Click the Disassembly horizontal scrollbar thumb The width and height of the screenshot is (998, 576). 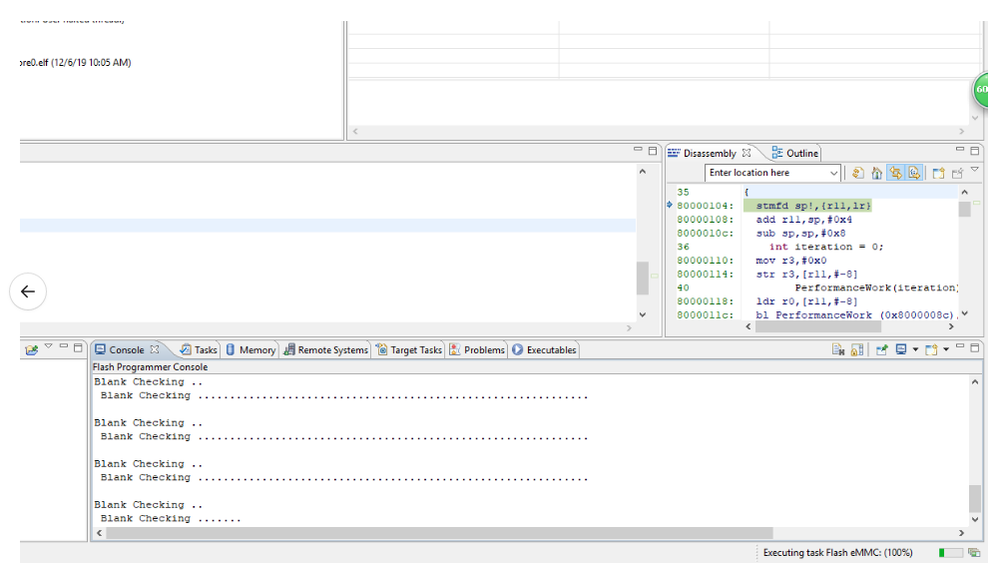818,327
